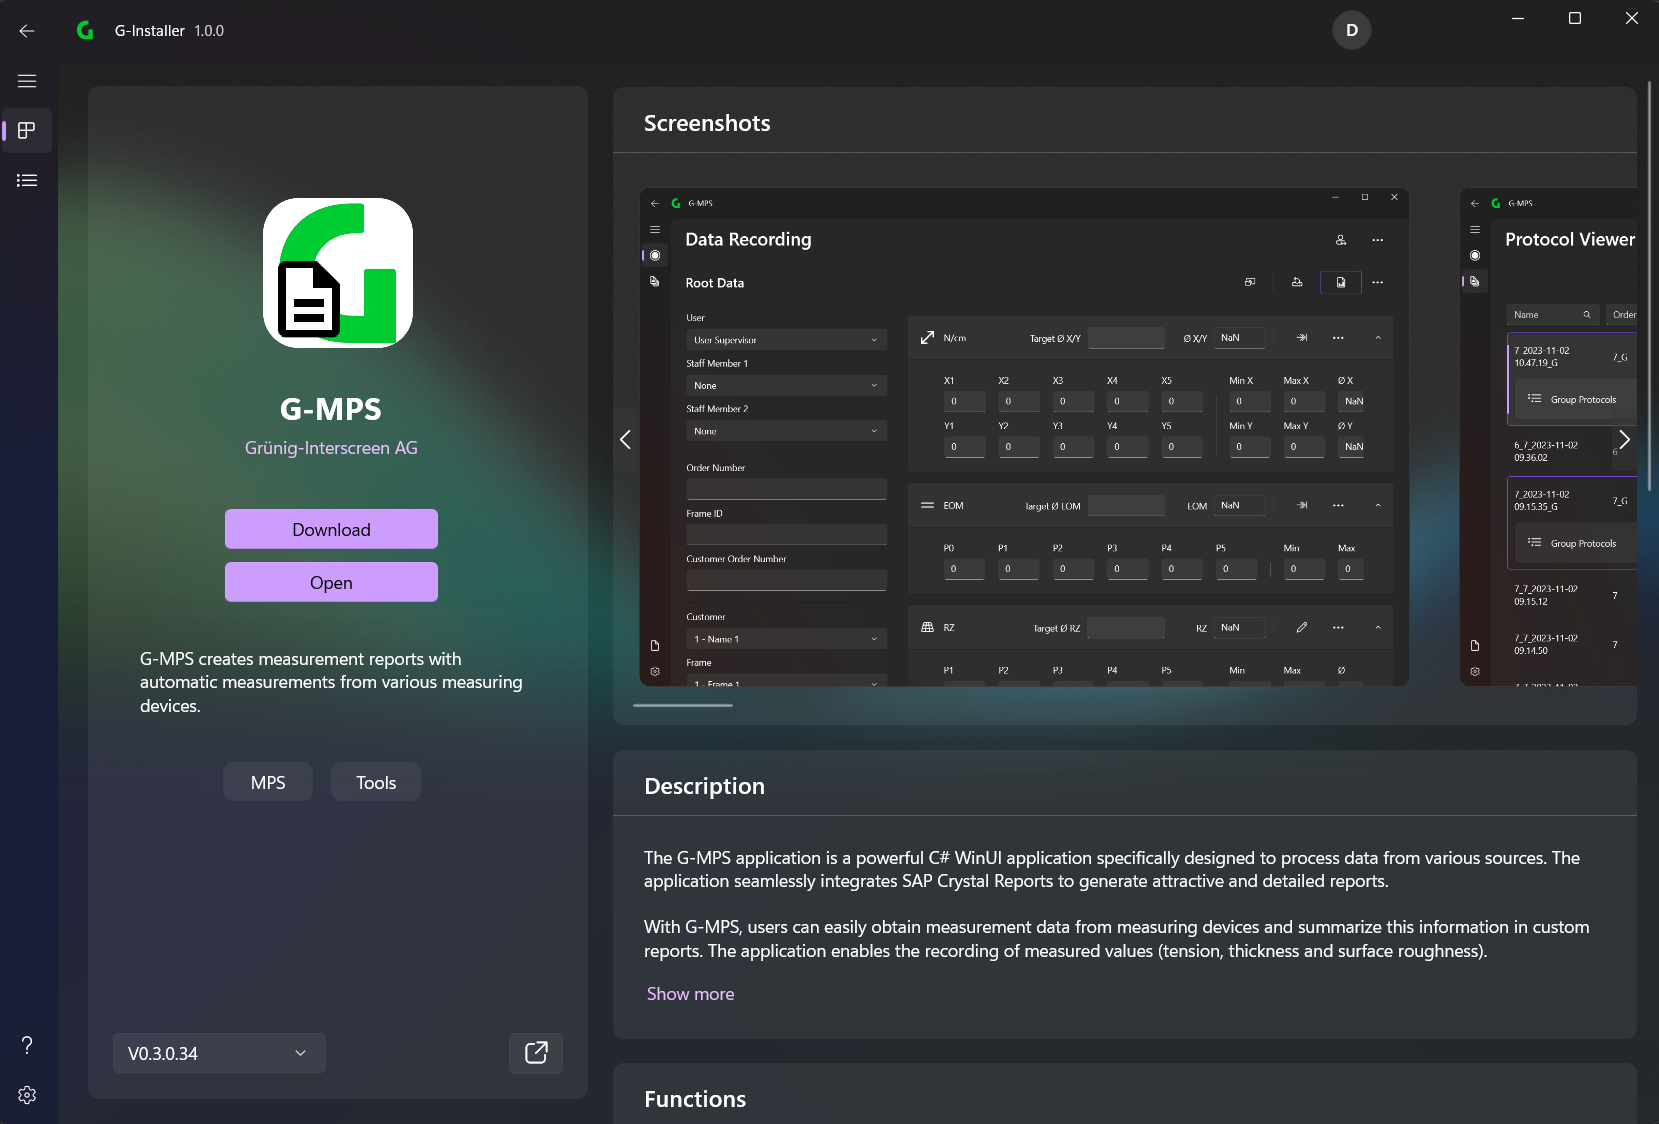Click the open-in-external-window icon button
1659x1124 pixels.
[x=536, y=1053]
